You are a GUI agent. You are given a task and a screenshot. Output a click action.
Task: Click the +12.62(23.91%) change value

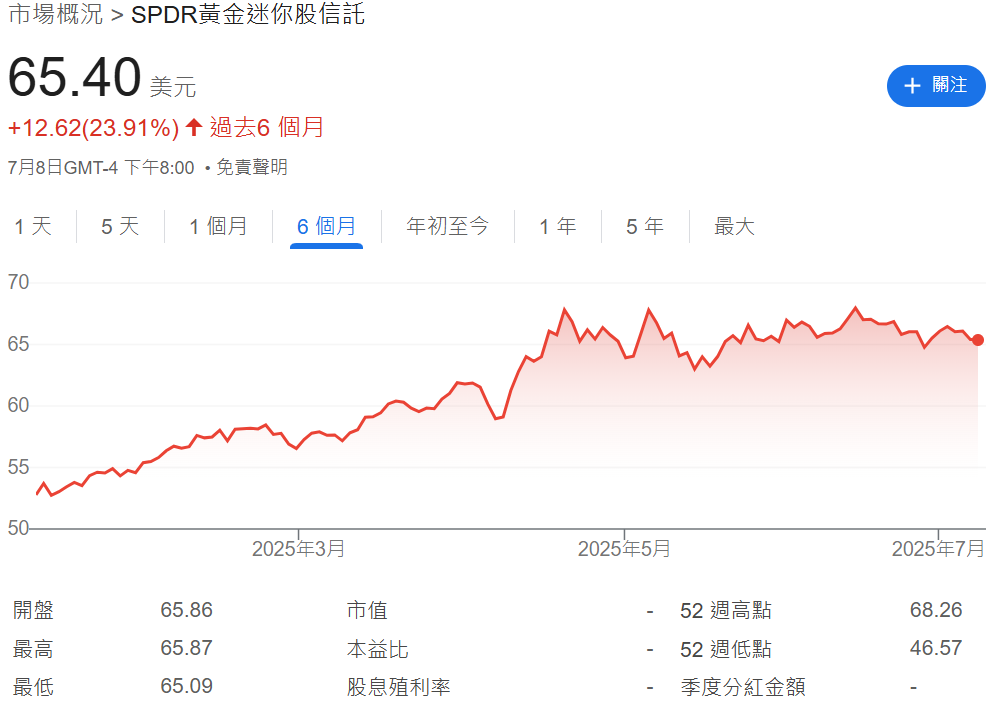point(93,128)
